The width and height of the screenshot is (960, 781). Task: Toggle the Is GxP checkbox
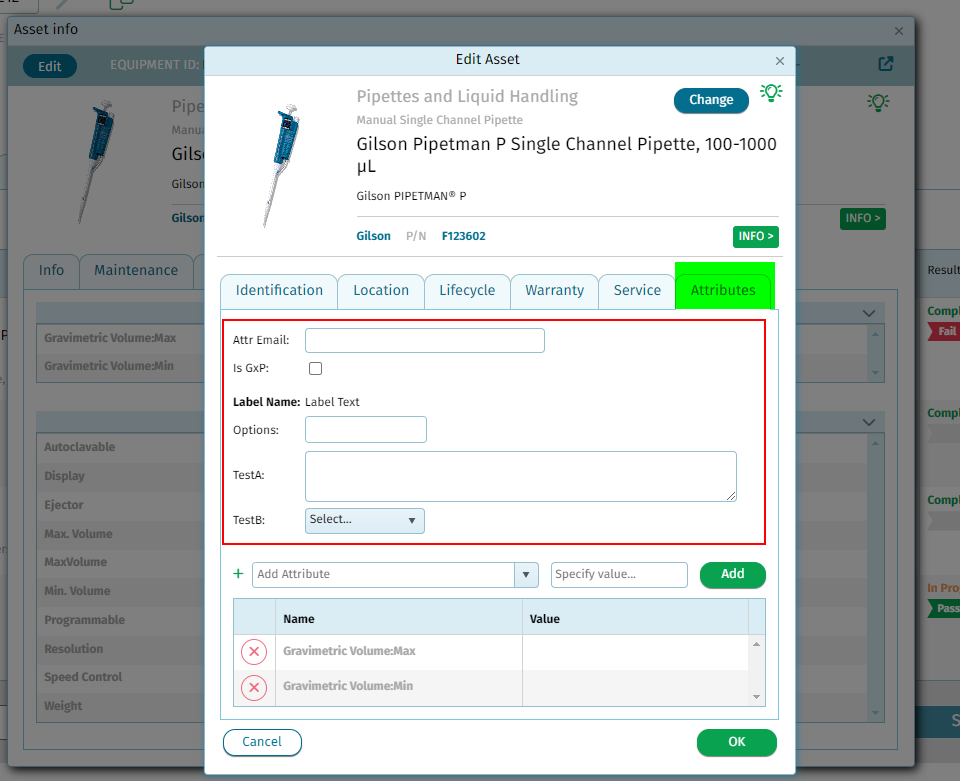[315, 368]
